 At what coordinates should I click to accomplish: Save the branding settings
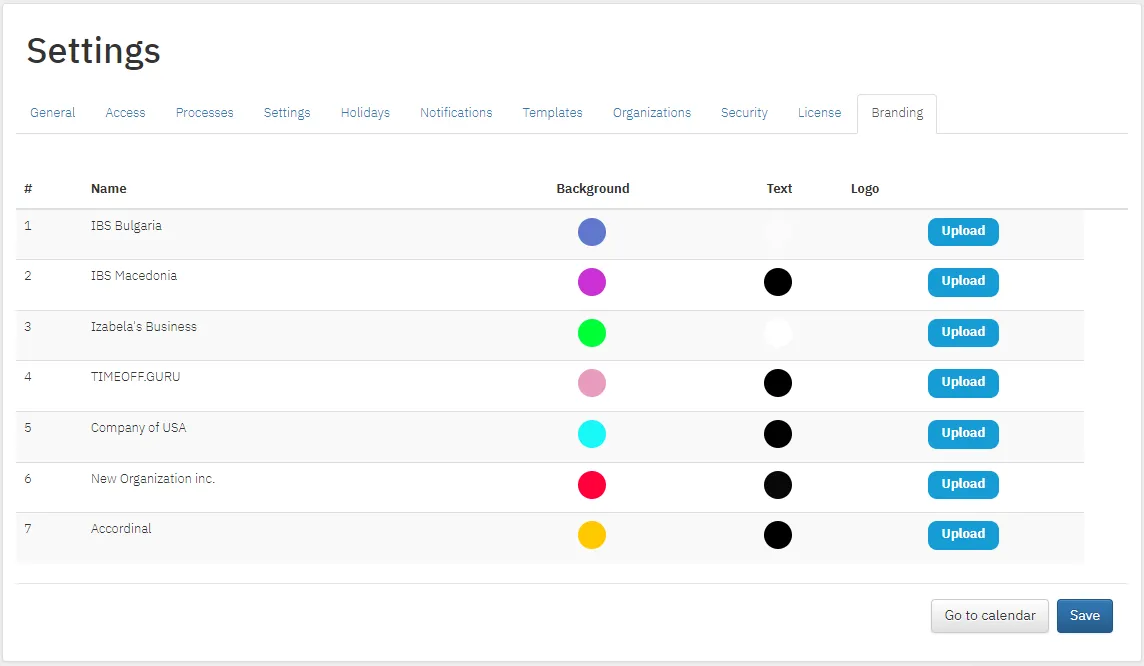click(x=1084, y=616)
